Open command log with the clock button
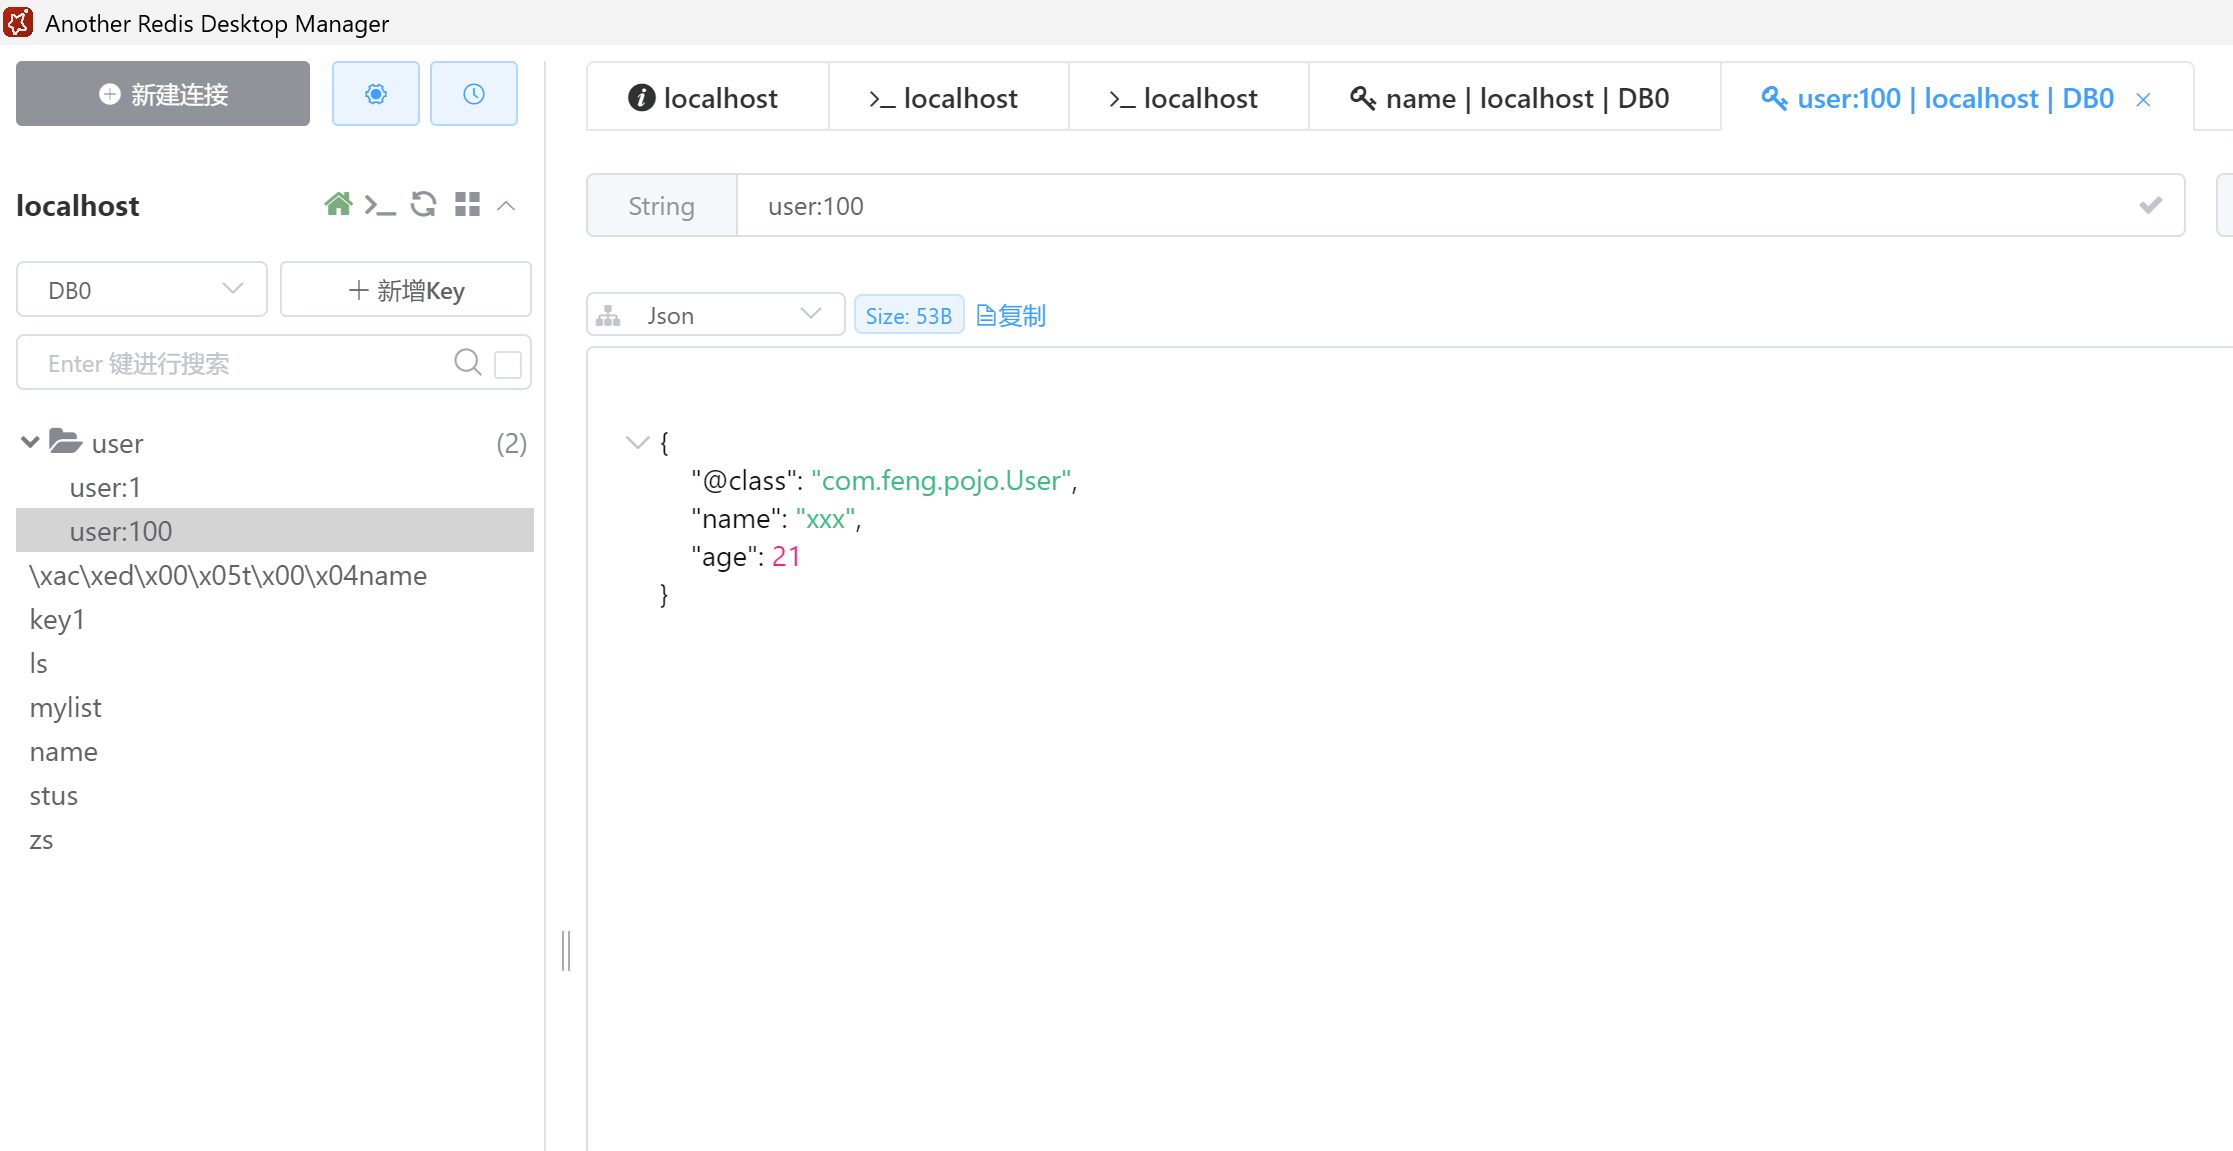The image size is (2233, 1151). coord(473,94)
